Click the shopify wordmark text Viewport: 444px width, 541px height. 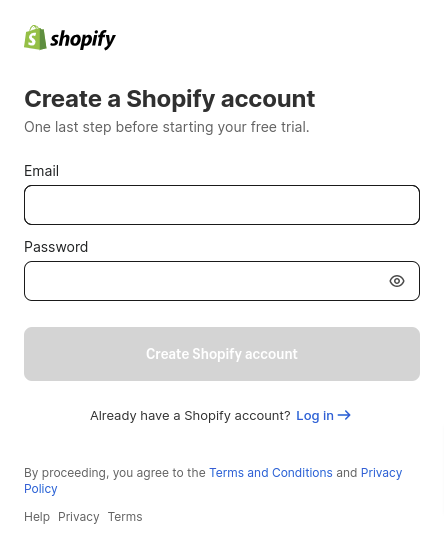click(83, 39)
